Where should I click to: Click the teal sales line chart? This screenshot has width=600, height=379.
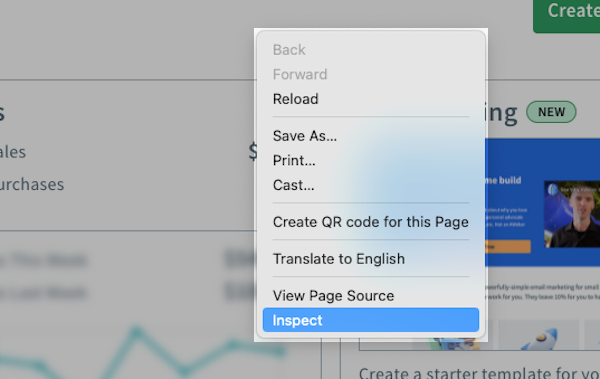point(142,350)
